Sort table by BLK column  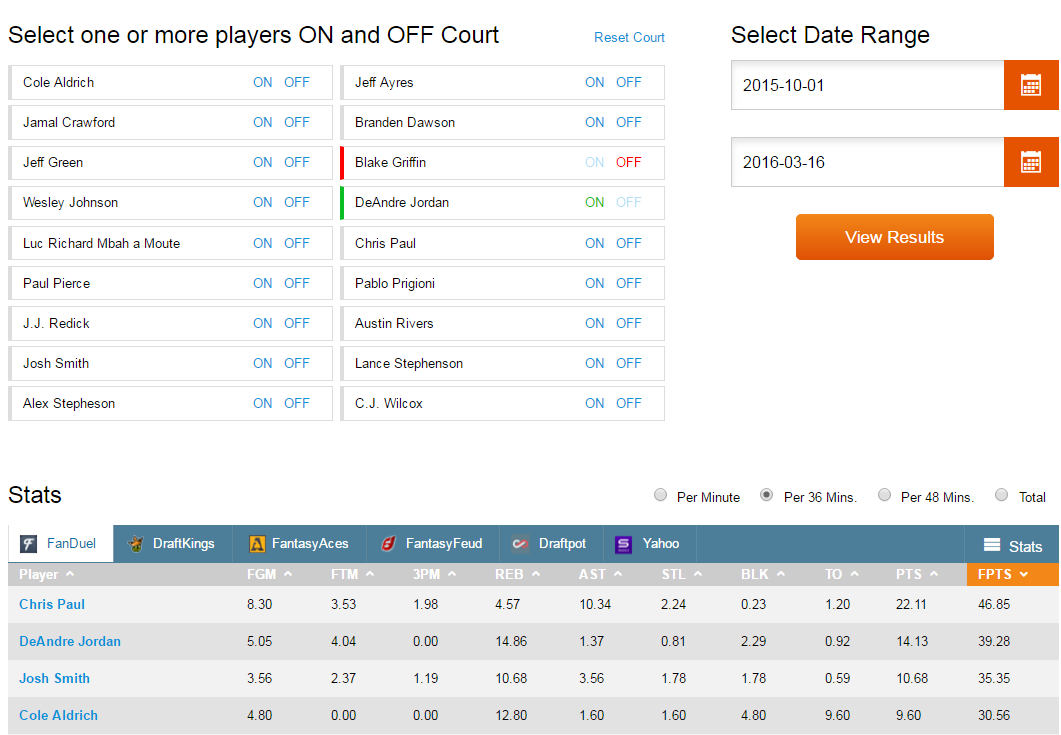[763, 574]
